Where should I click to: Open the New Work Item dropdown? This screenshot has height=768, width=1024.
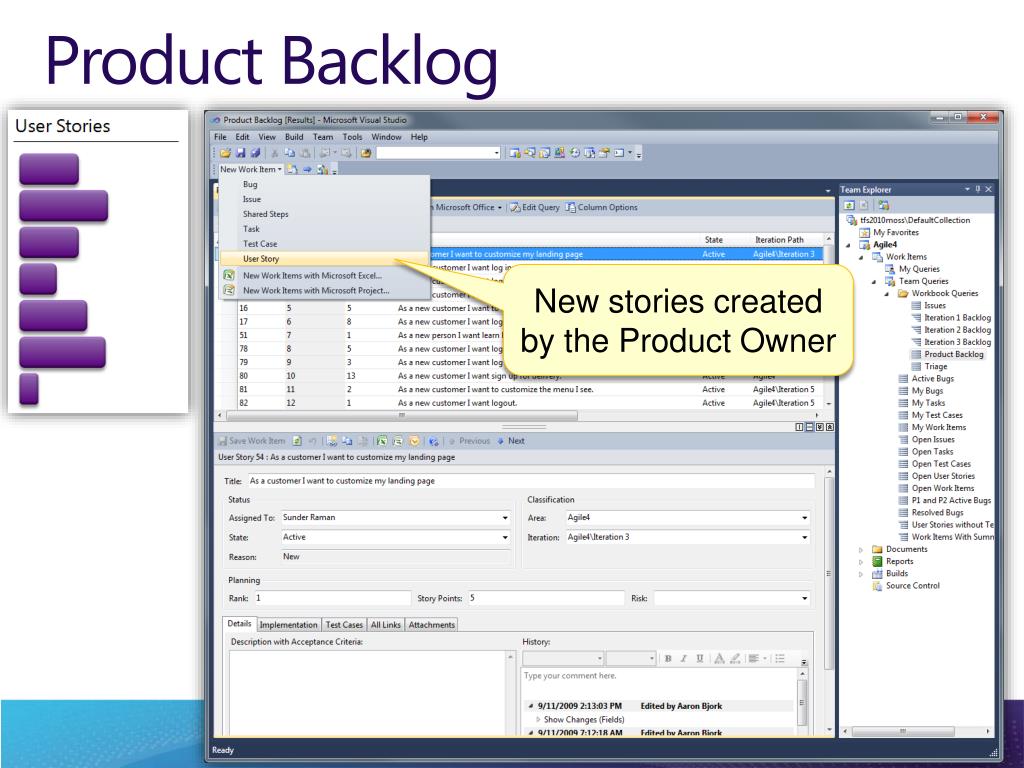(x=251, y=169)
